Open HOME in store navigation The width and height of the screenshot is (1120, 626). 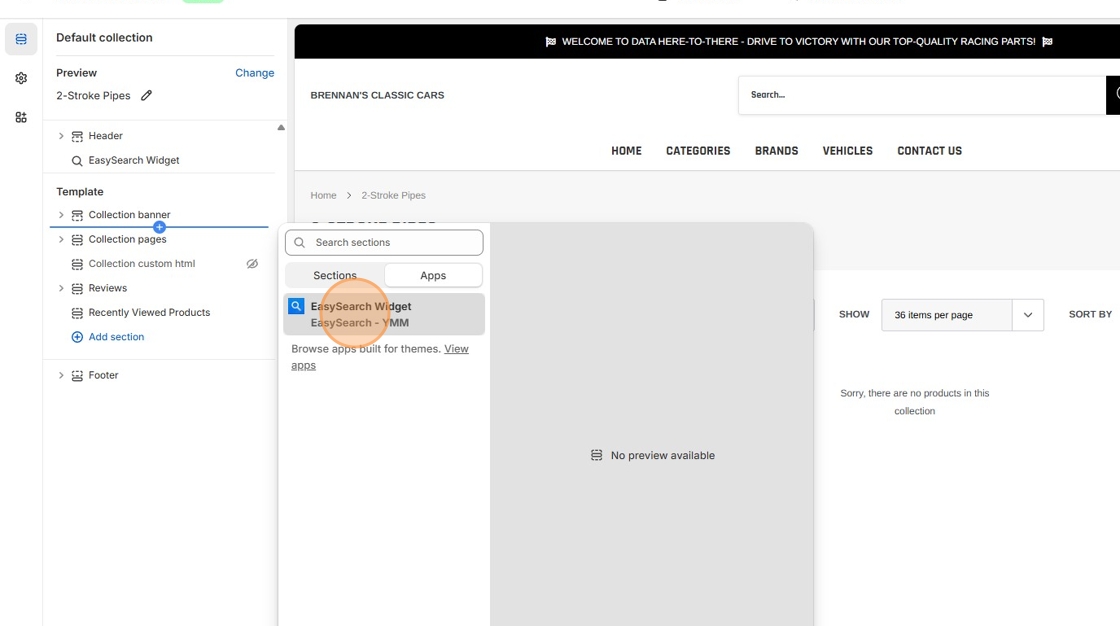coord(626,151)
